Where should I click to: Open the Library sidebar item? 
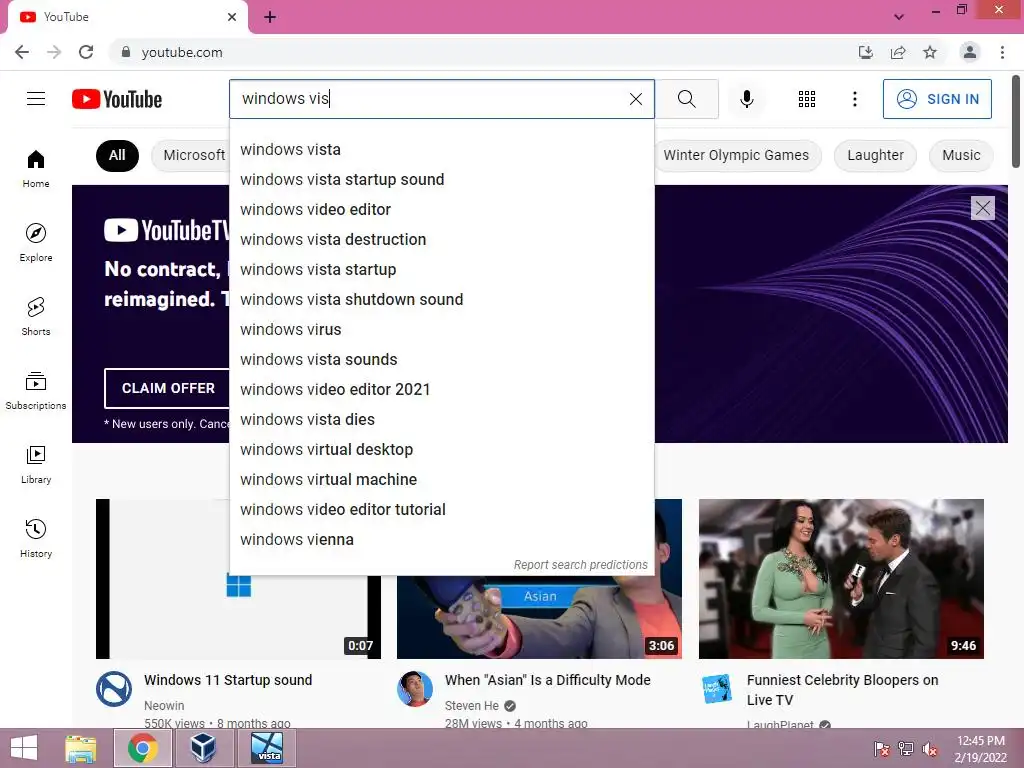(x=36, y=464)
